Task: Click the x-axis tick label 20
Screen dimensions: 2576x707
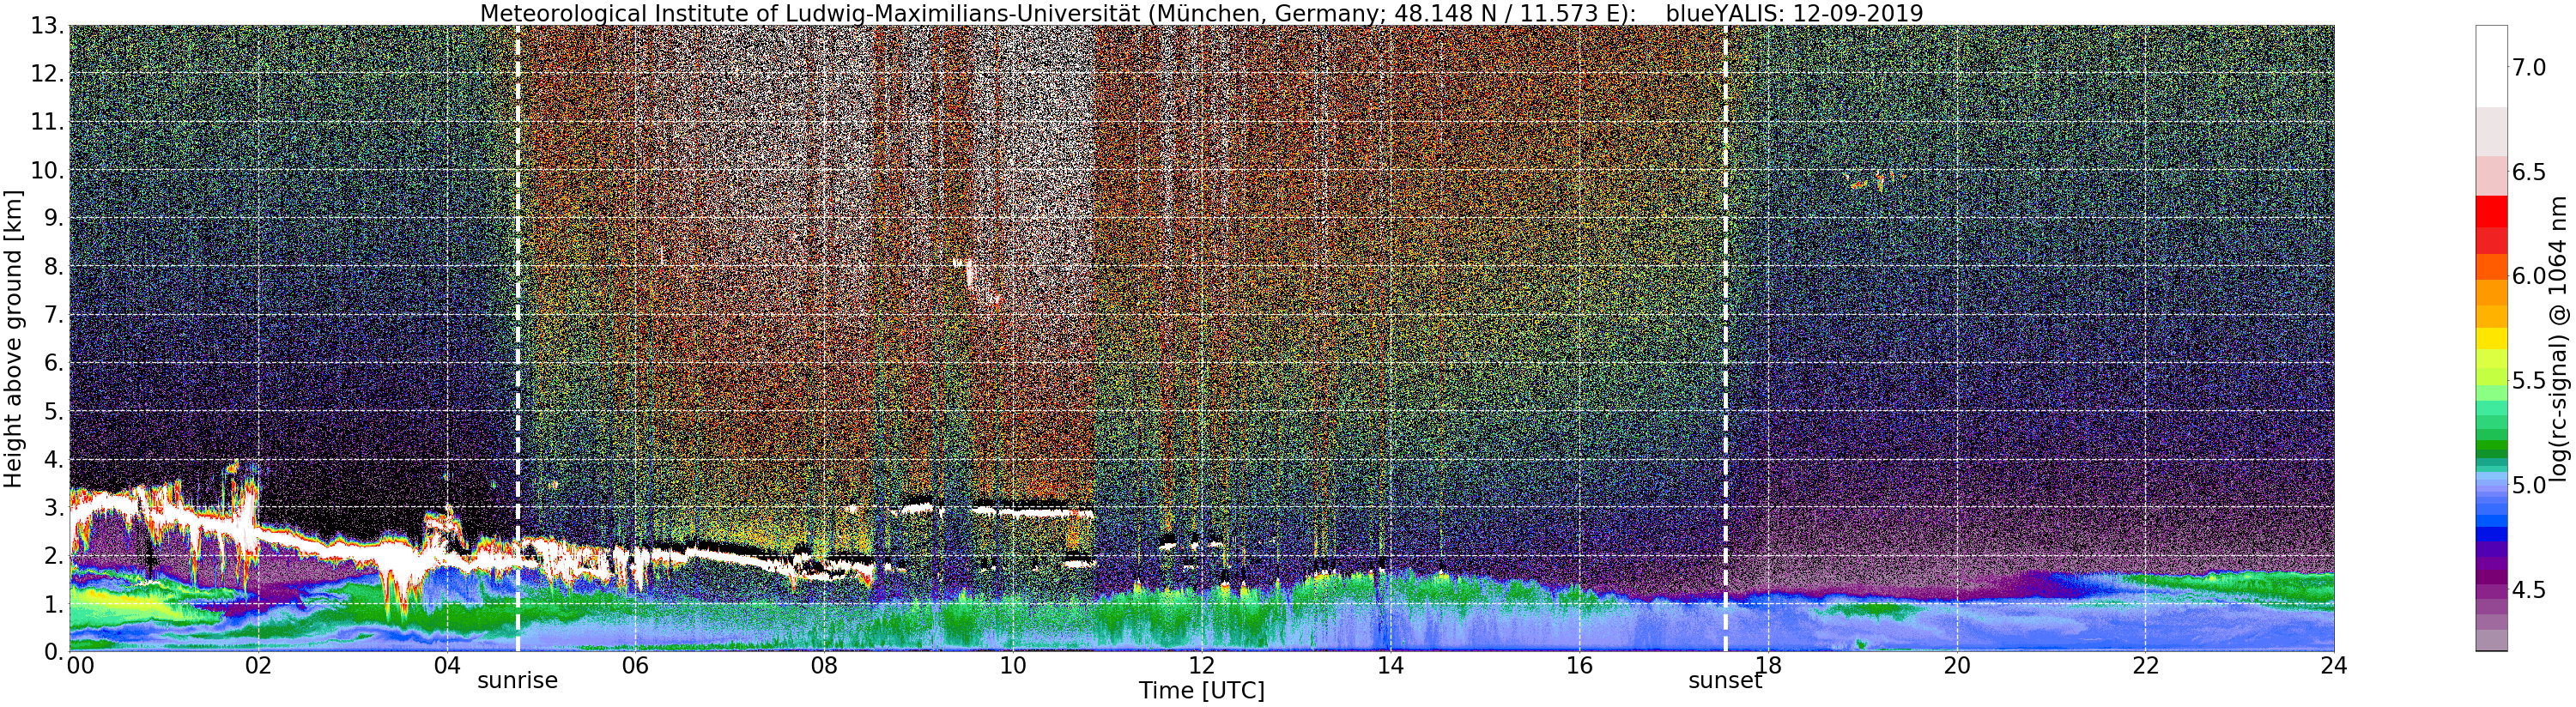Action: pos(1957,666)
